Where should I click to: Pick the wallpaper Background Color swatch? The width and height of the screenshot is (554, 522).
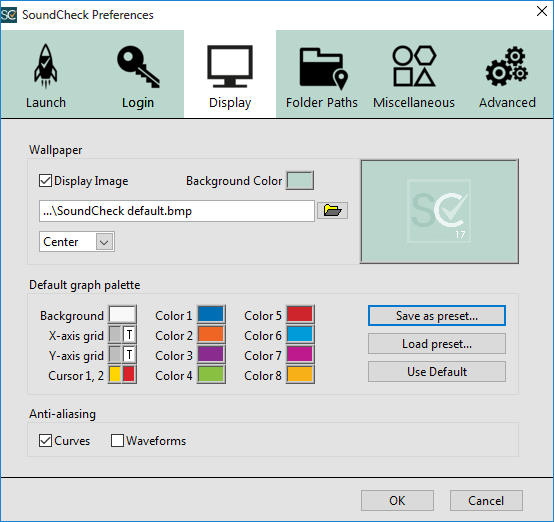point(300,181)
